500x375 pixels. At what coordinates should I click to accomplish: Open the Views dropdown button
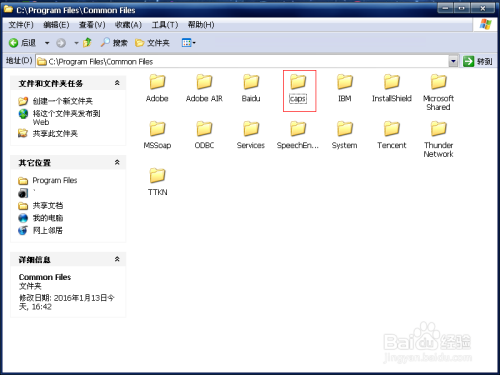coord(188,43)
